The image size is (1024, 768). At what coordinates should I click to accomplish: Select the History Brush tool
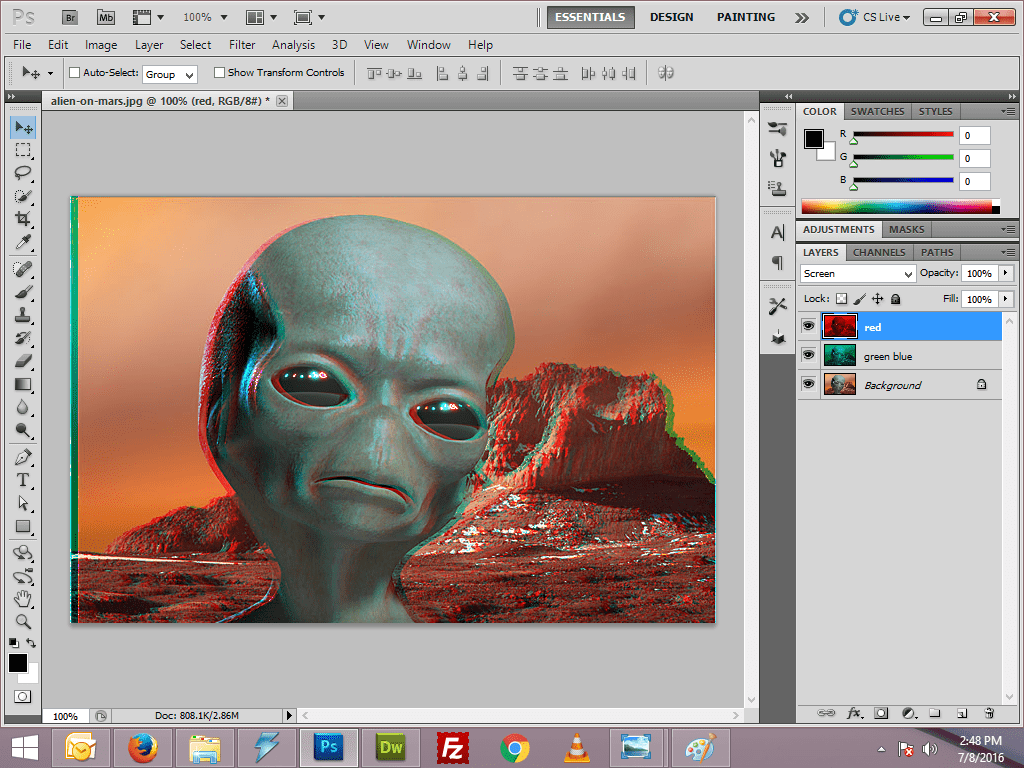click(23, 338)
